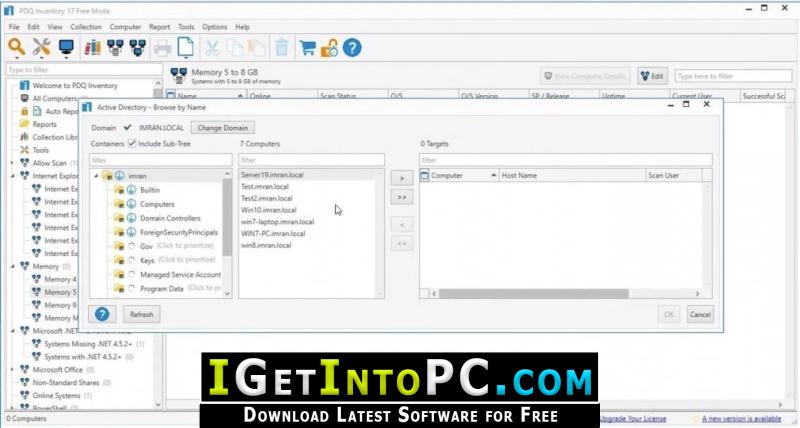Select win7-laptop.imran.local in the list
The height and width of the screenshot is (428, 800).
(x=277, y=221)
